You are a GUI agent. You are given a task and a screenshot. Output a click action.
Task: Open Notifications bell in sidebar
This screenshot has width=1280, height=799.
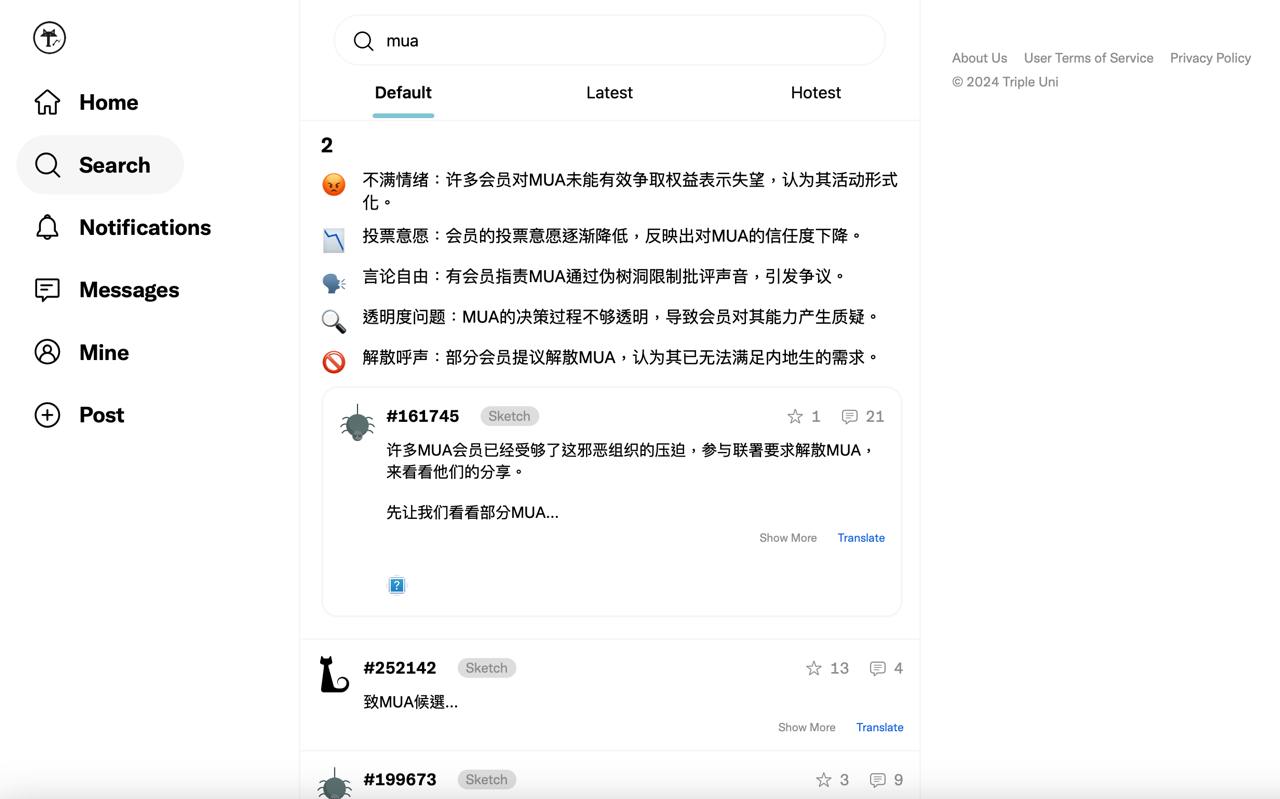[x=123, y=227]
